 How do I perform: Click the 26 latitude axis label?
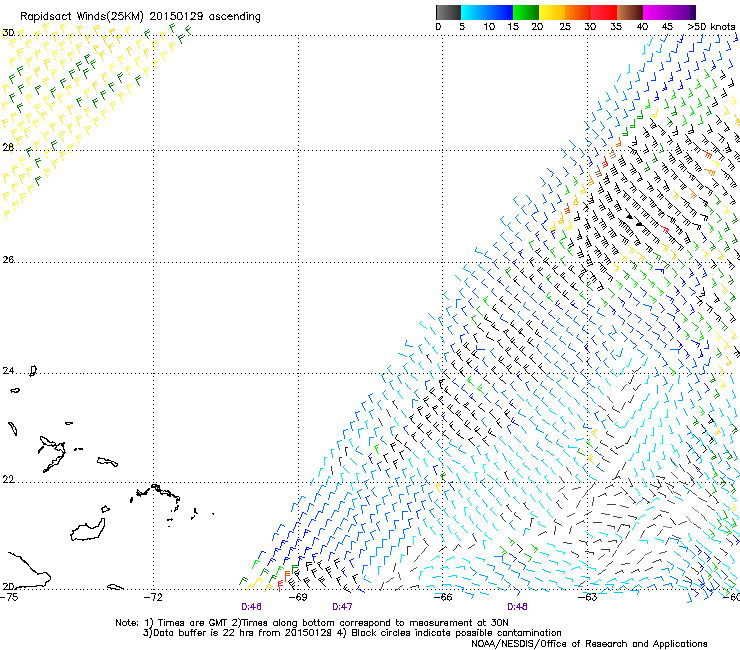[8, 260]
